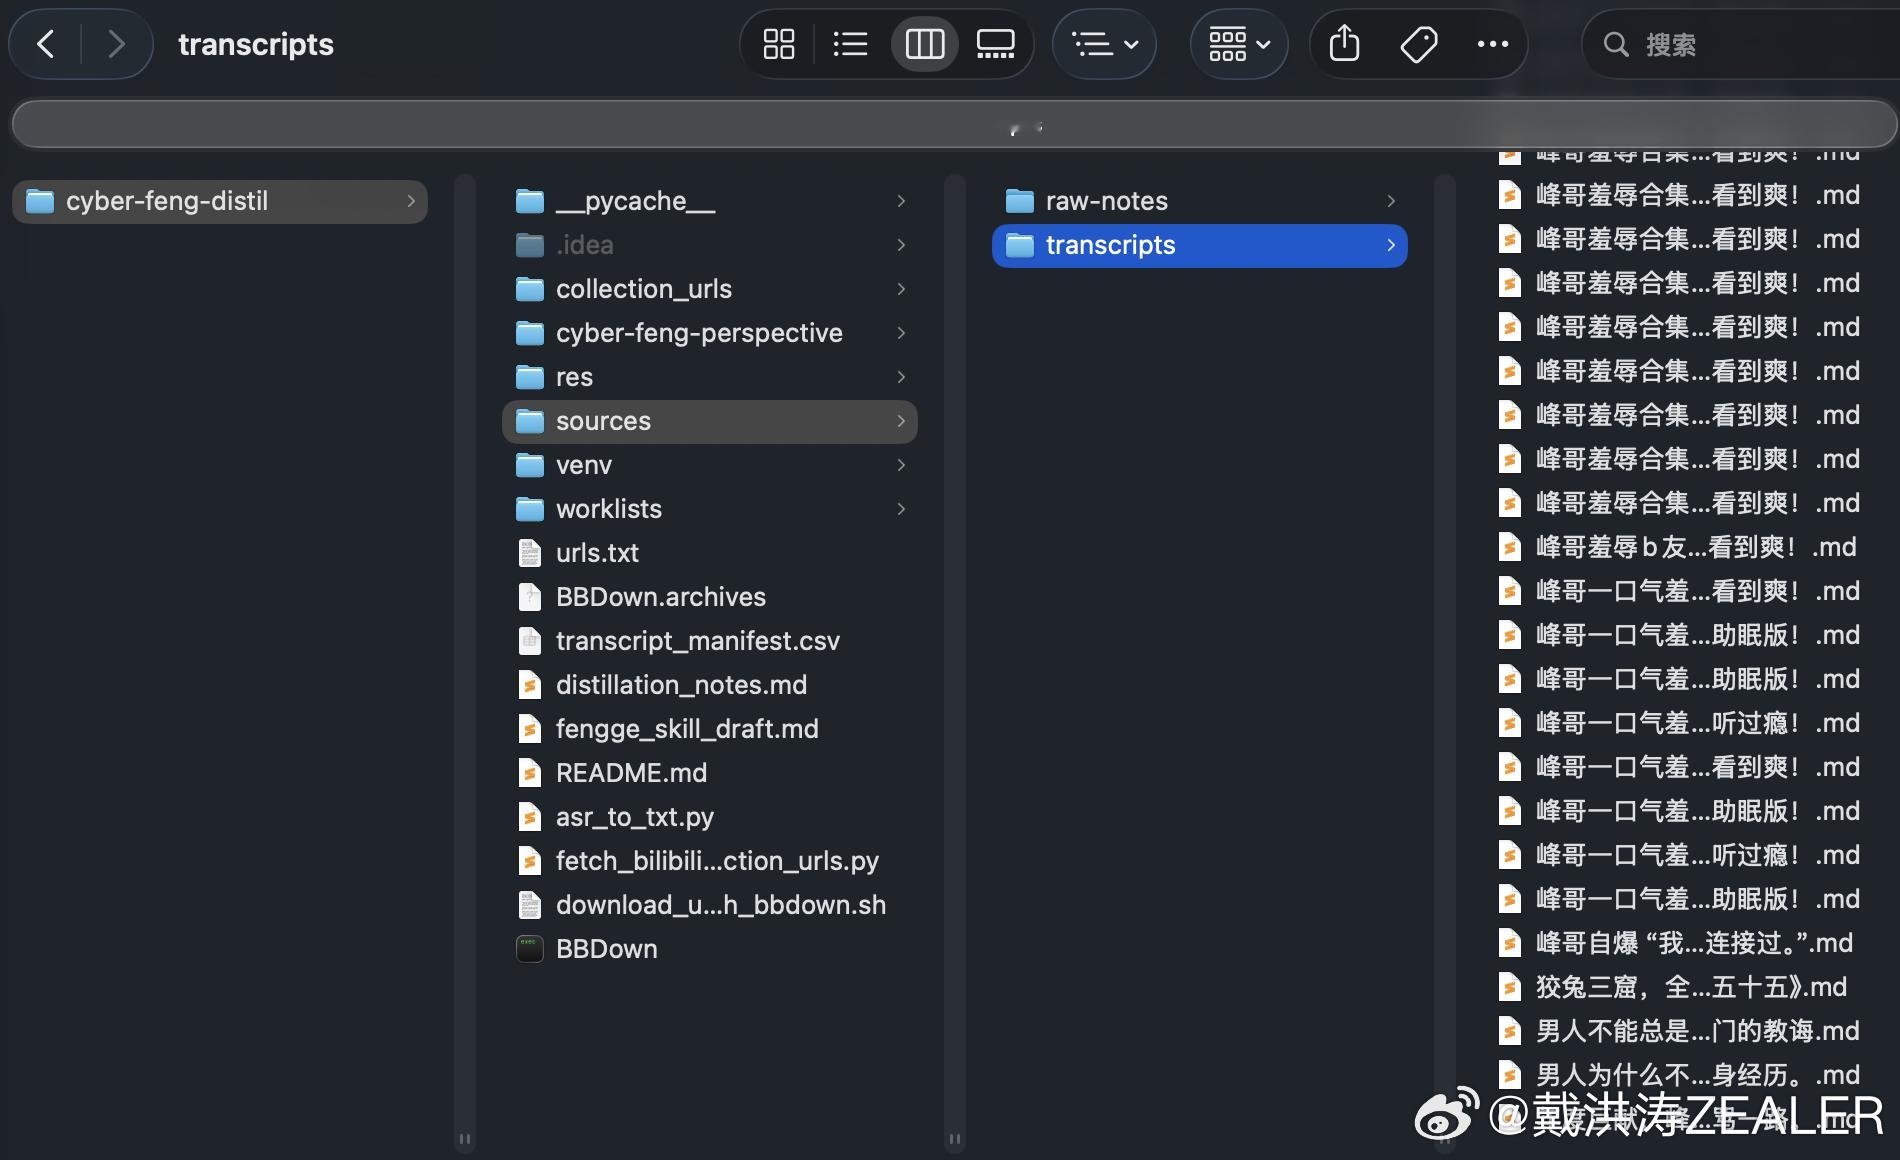Open the cyber-feng-perspective folder
1900x1160 pixels.
point(710,333)
